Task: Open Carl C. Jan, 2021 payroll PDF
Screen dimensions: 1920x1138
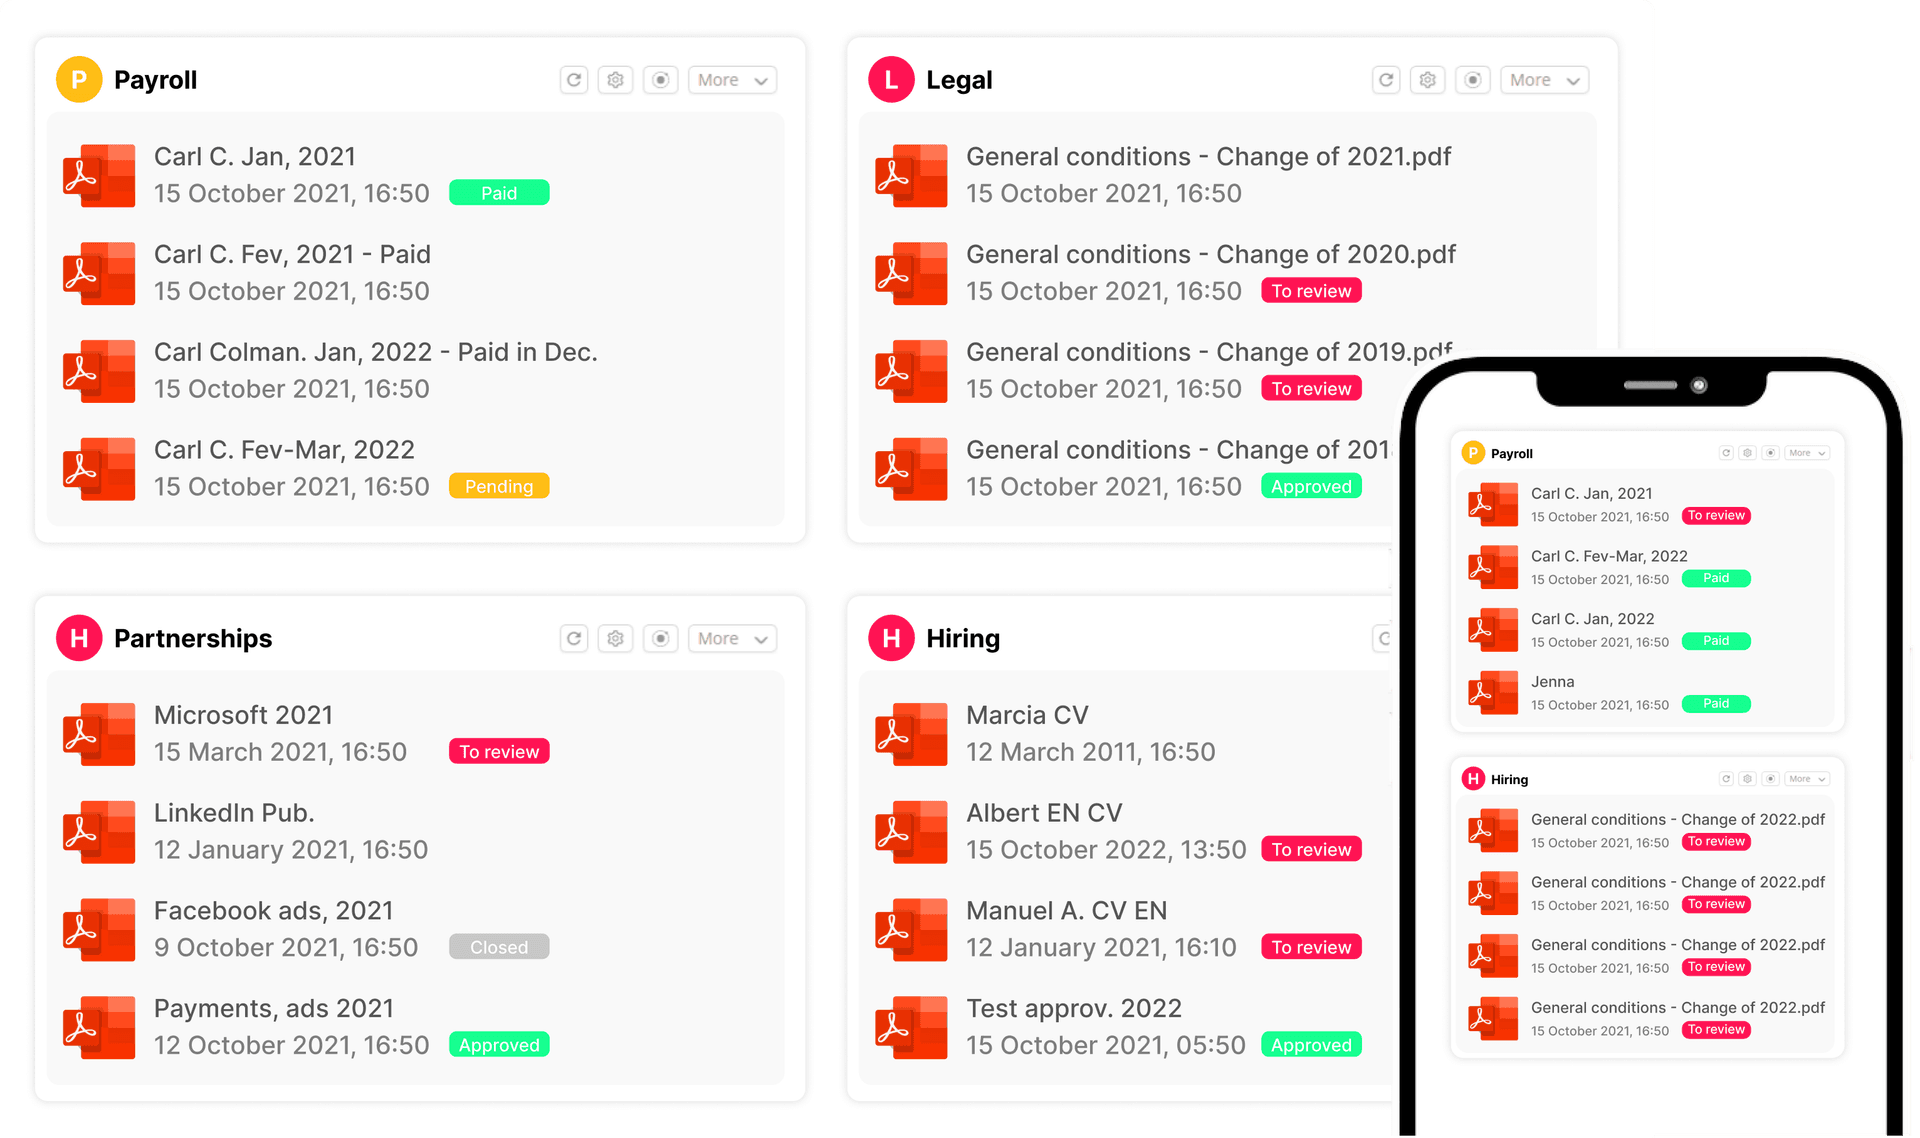Action: [255, 157]
